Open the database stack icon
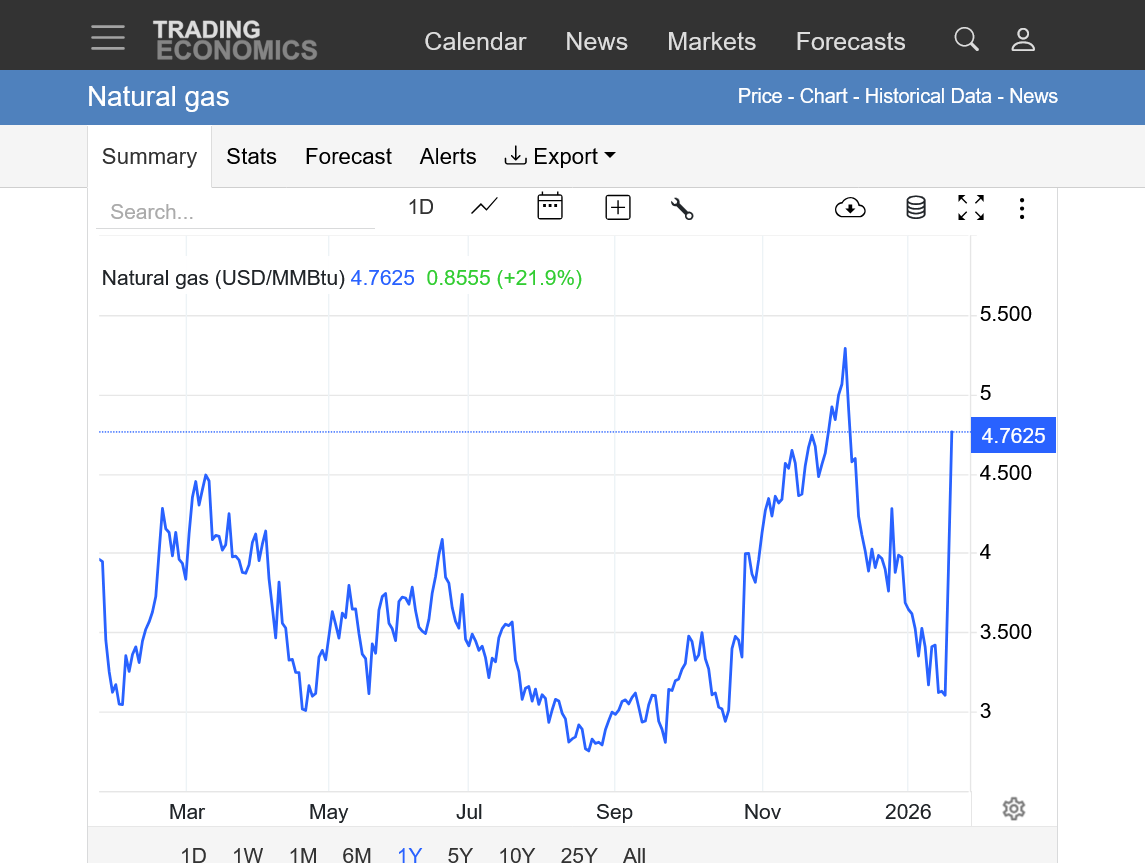The image size is (1145, 863). (915, 208)
